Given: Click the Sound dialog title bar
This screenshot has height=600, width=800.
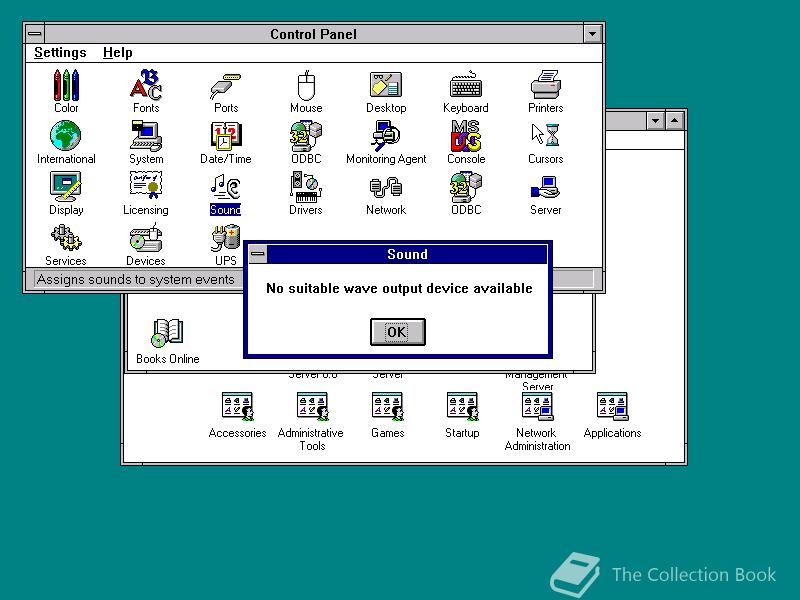Looking at the screenshot, I should [407, 254].
